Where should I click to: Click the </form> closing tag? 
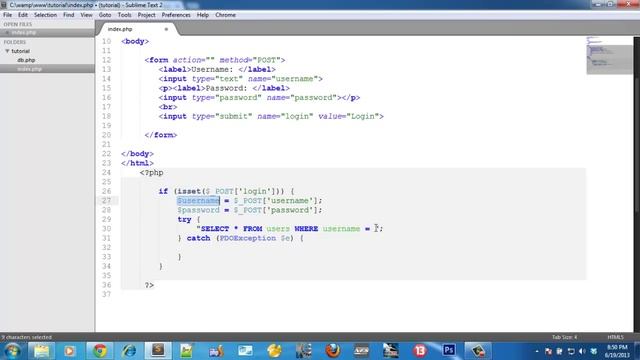(x=161, y=135)
